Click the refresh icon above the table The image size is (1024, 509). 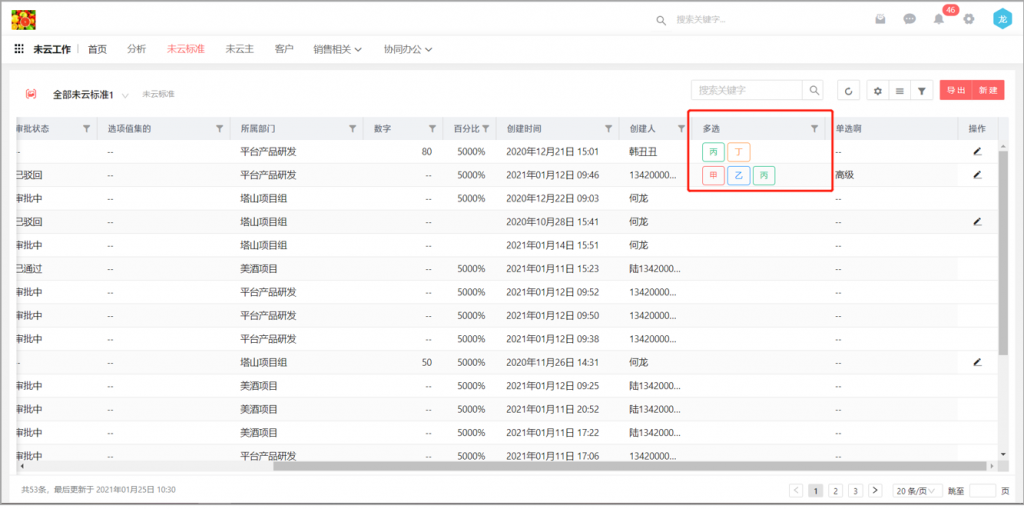pos(848,91)
